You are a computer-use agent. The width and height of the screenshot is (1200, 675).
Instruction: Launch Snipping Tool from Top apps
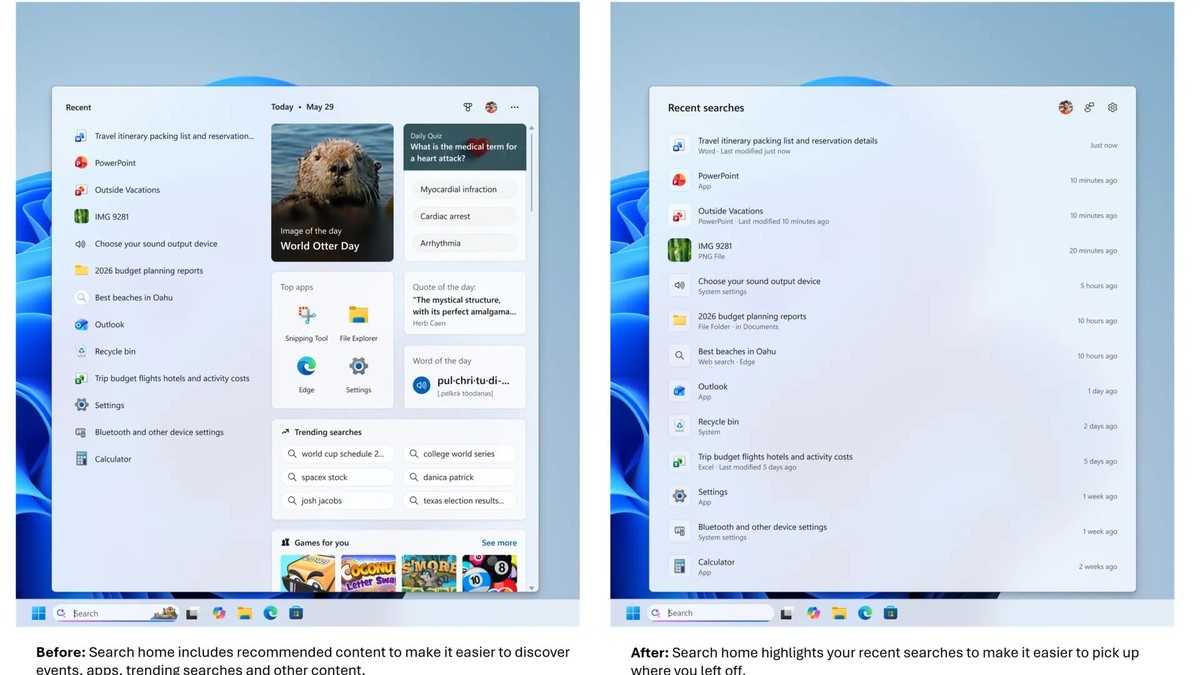click(307, 323)
